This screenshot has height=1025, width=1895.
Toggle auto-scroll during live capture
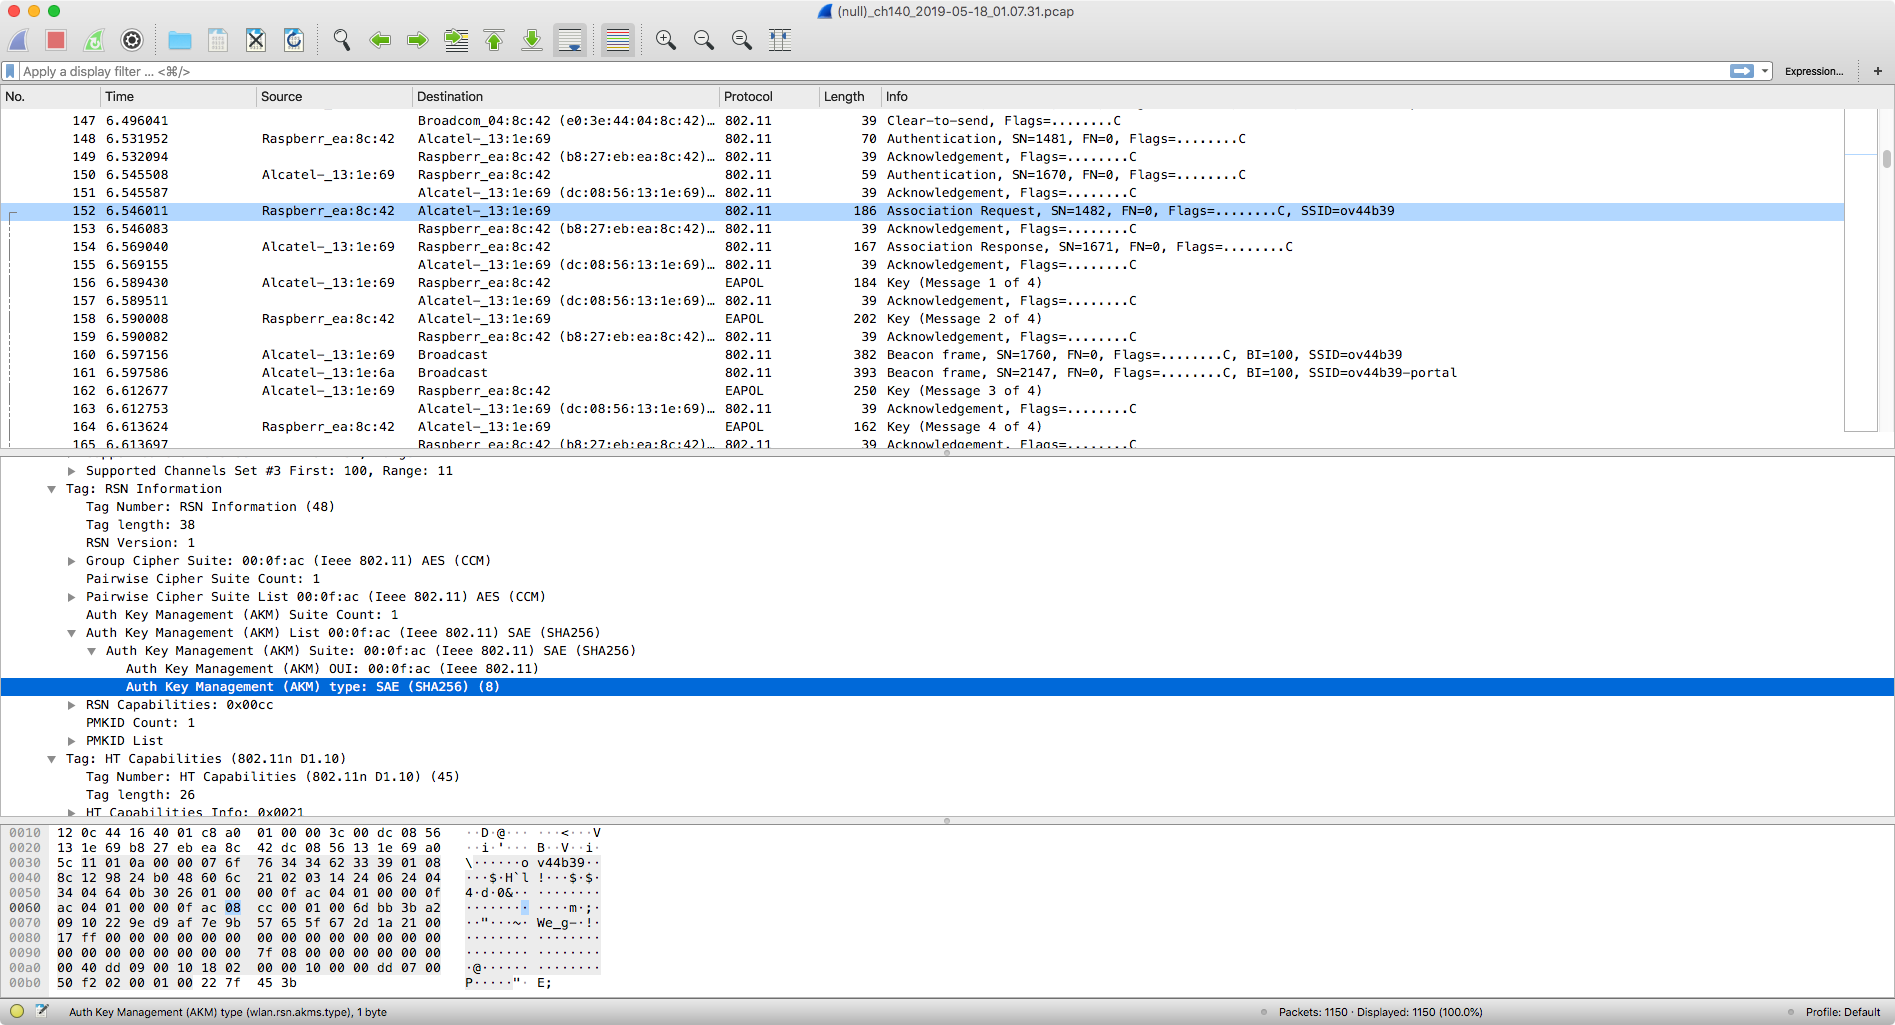(570, 40)
